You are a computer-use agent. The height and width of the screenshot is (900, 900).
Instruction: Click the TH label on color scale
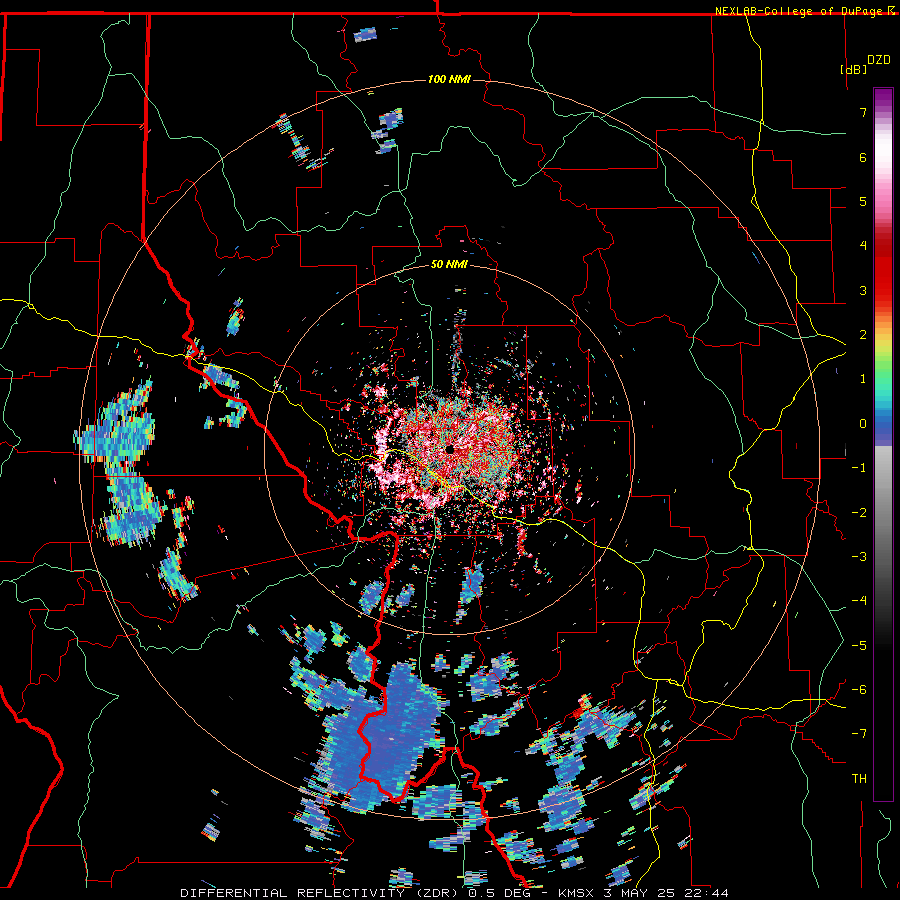tap(859, 779)
